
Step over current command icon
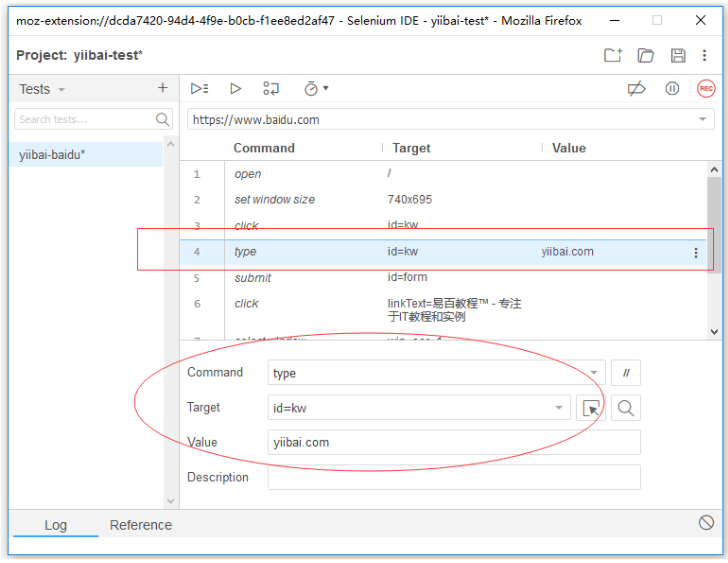tap(271, 88)
